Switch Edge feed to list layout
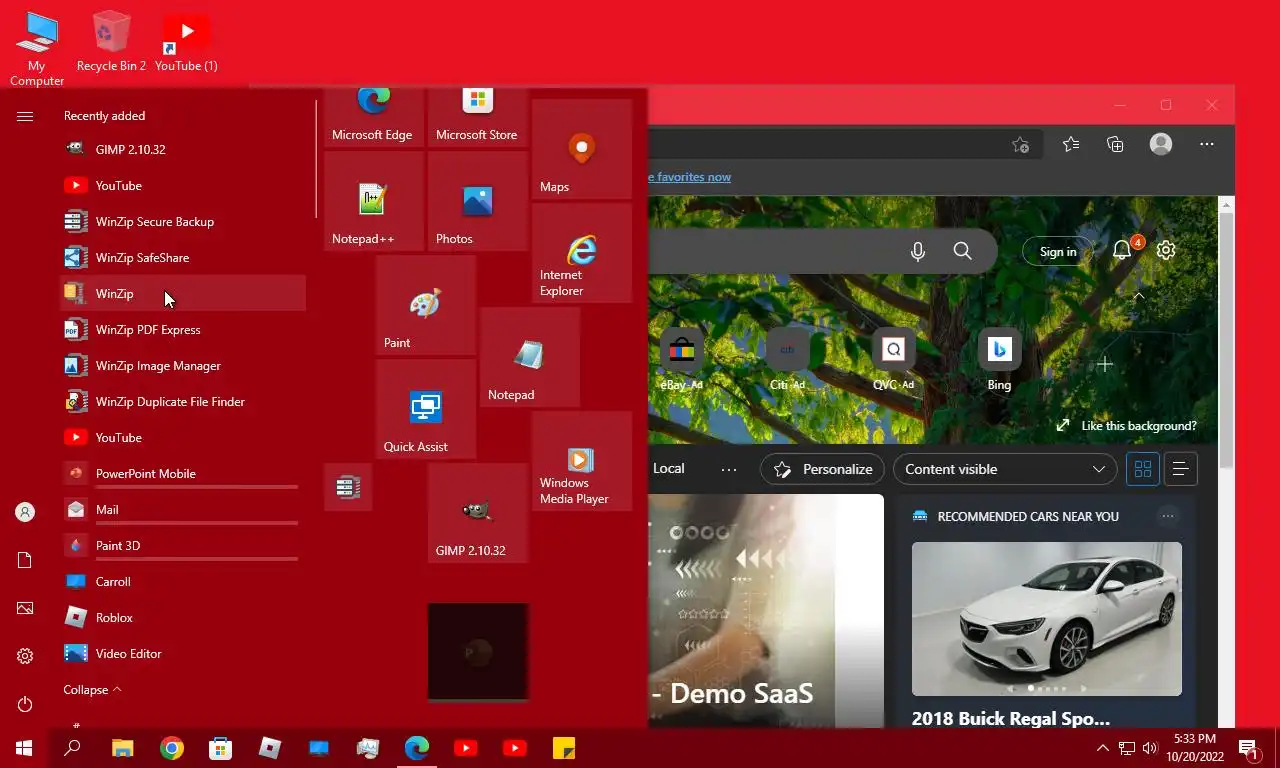The width and height of the screenshot is (1280, 768). [x=1180, y=469]
